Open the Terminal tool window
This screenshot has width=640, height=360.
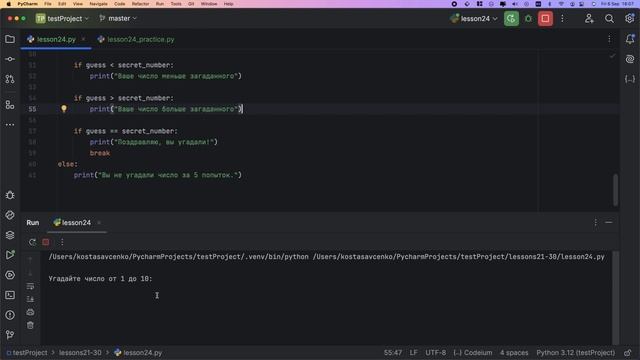[x=10, y=295]
